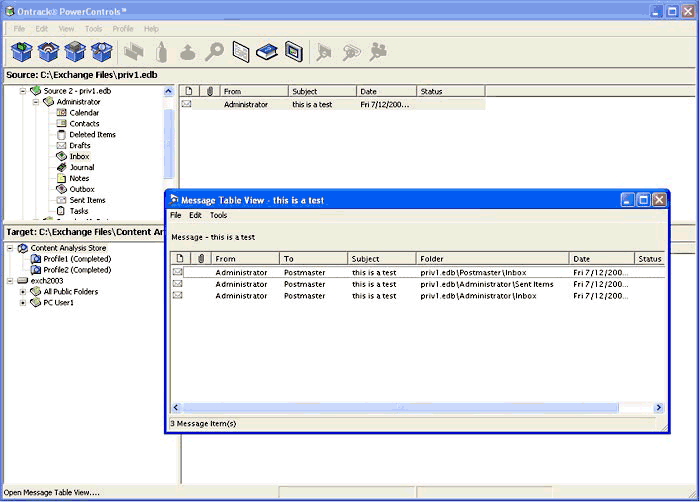Open the main window Profile menu
This screenshot has width=700, height=502.
pyautogui.click(x=123, y=29)
